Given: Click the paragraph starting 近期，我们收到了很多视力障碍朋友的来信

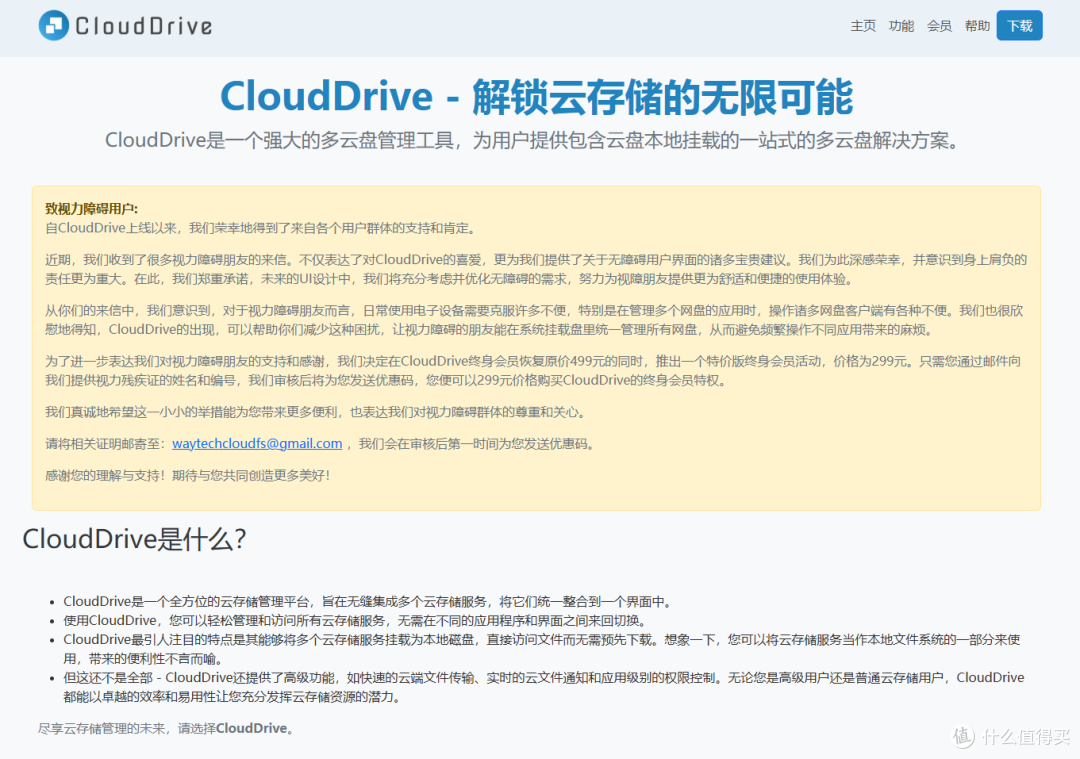Looking at the screenshot, I should [536, 269].
